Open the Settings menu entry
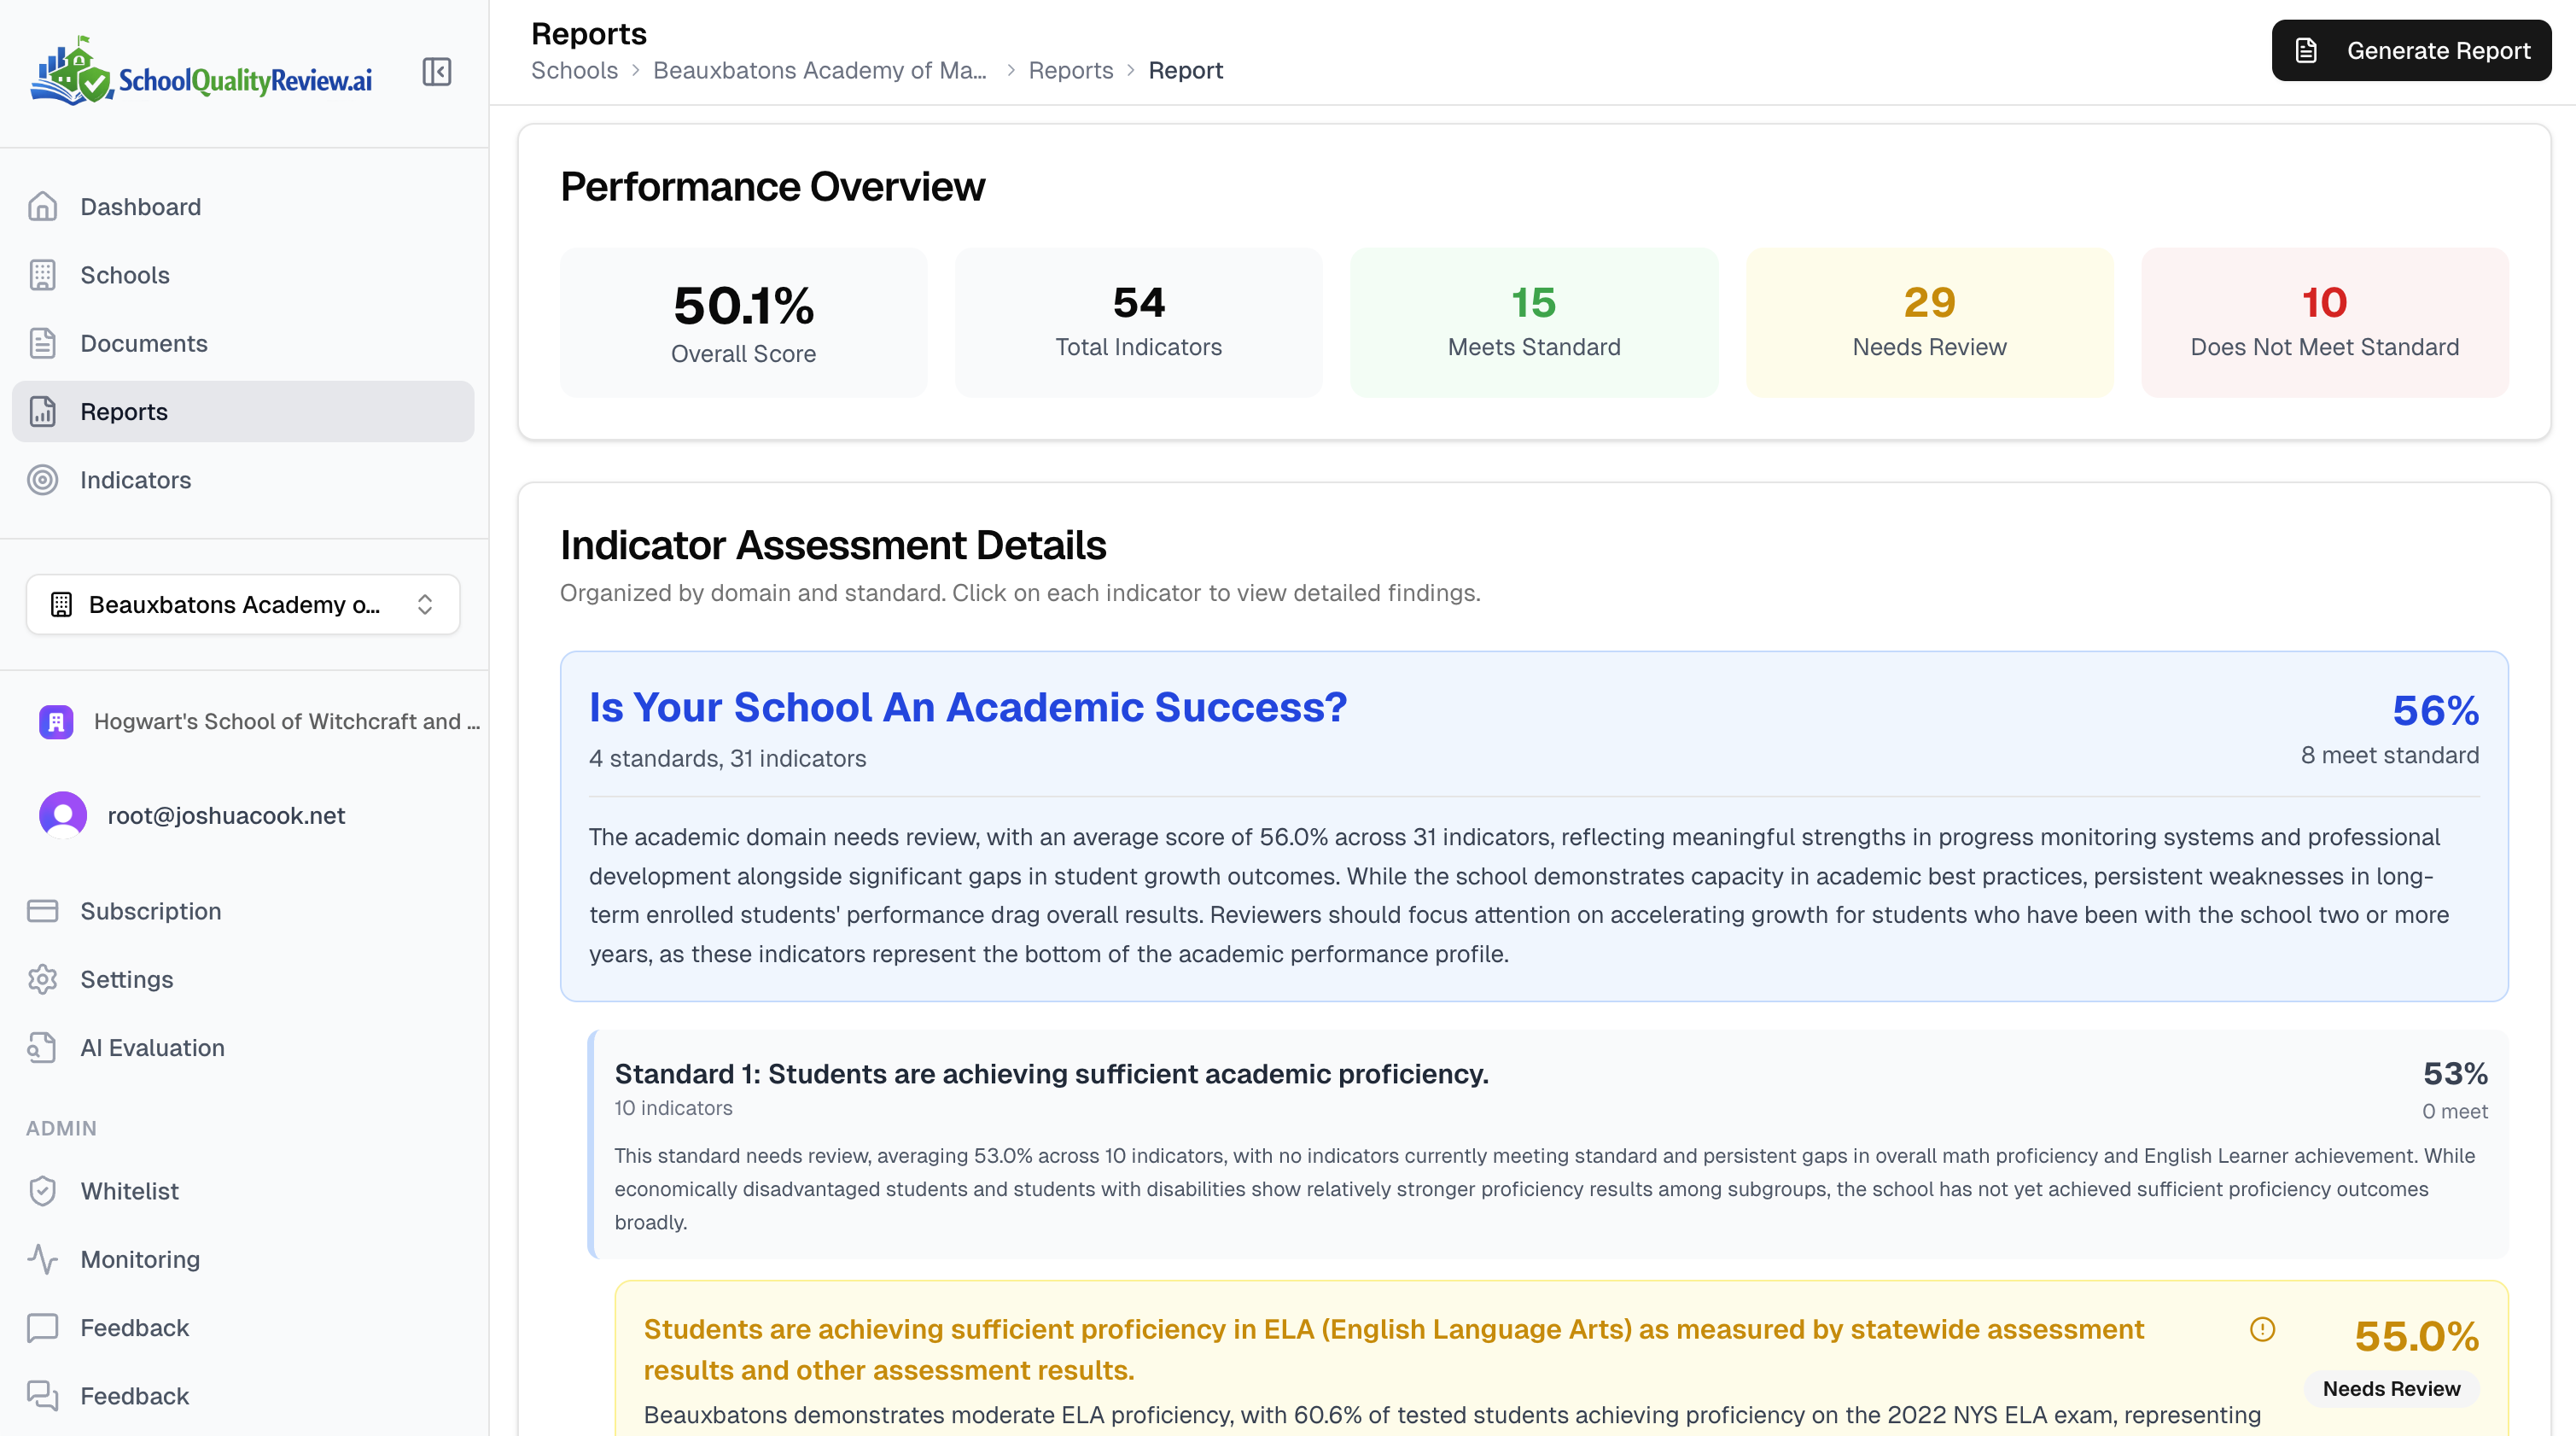2576x1436 pixels. click(x=126, y=979)
